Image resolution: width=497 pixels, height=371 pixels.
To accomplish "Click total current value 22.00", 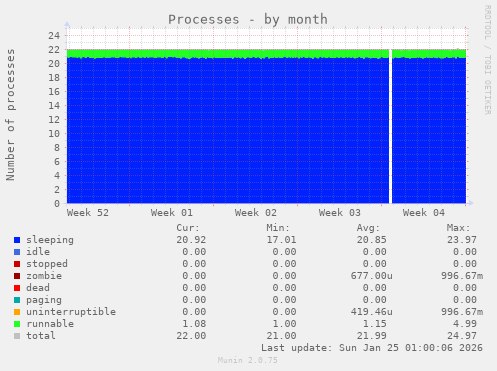I will [191, 336].
